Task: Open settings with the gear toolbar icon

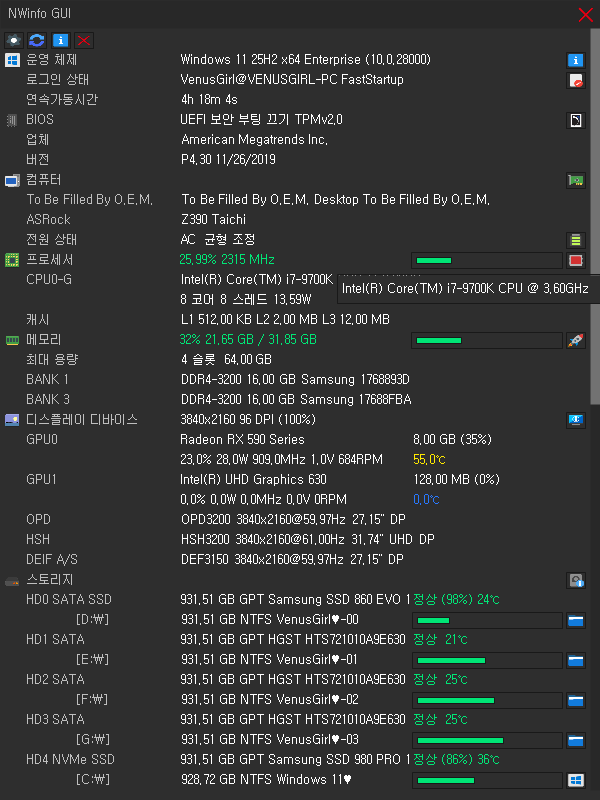Action: (x=14, y=40)
